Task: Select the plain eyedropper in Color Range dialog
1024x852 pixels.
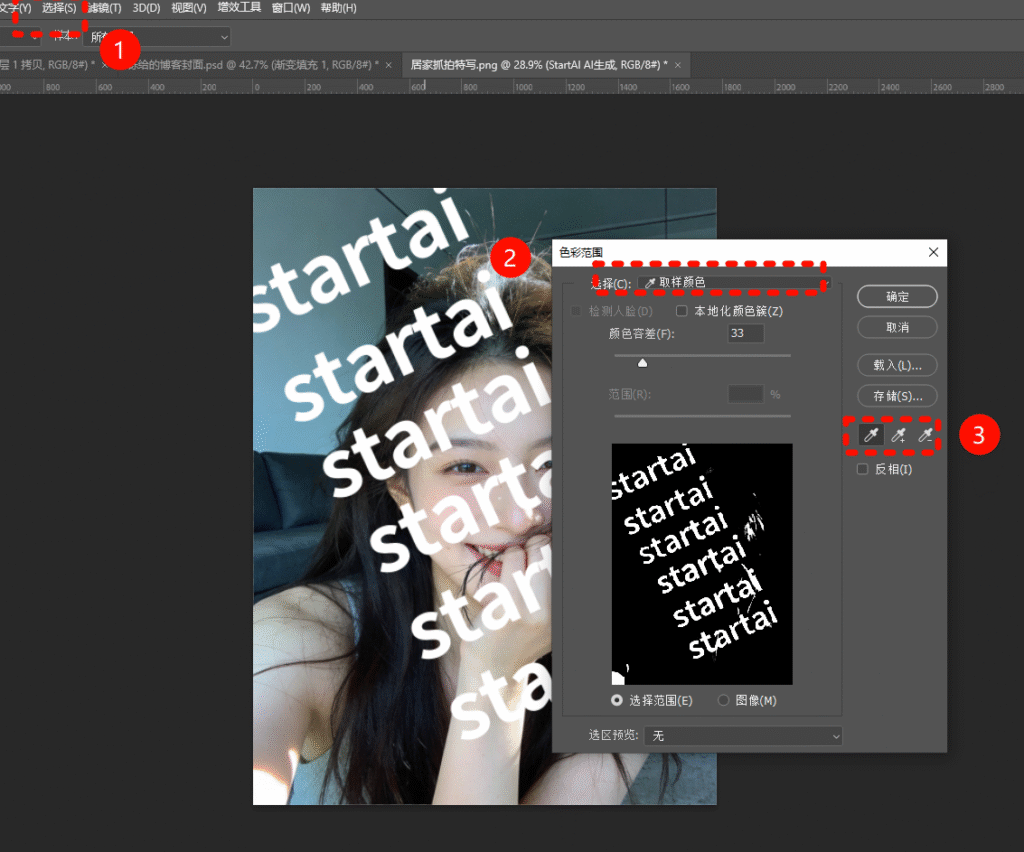Action: (870, 434)
